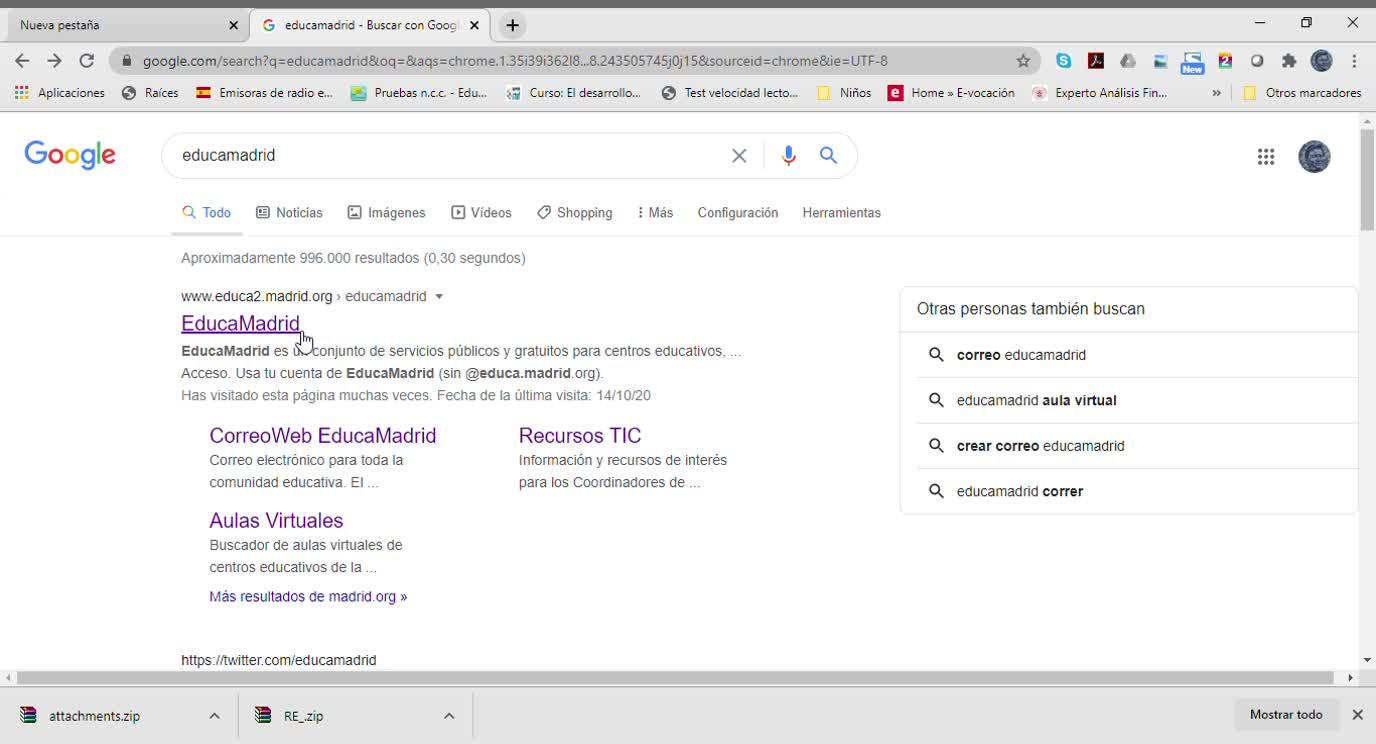
Task: Click the vertical page scrollbar
Action: (x=1367, y=180)
